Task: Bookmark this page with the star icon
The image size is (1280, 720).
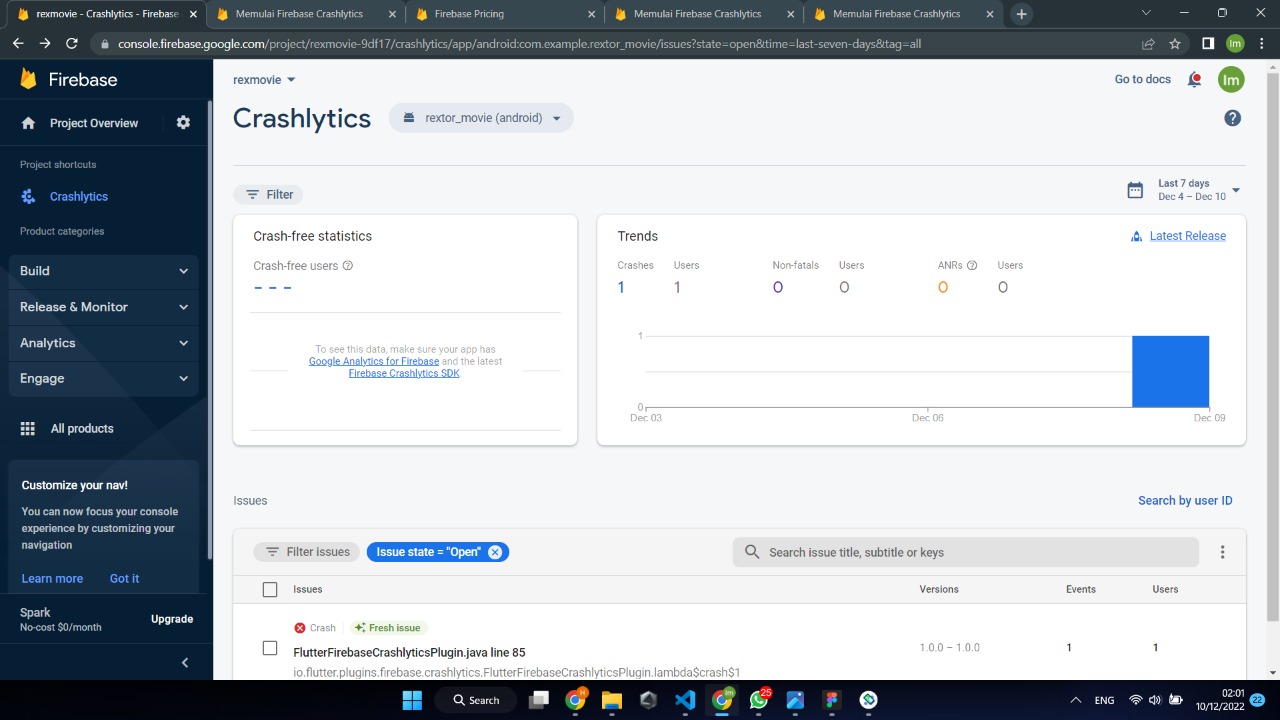Action: (x=1175, y=44)
